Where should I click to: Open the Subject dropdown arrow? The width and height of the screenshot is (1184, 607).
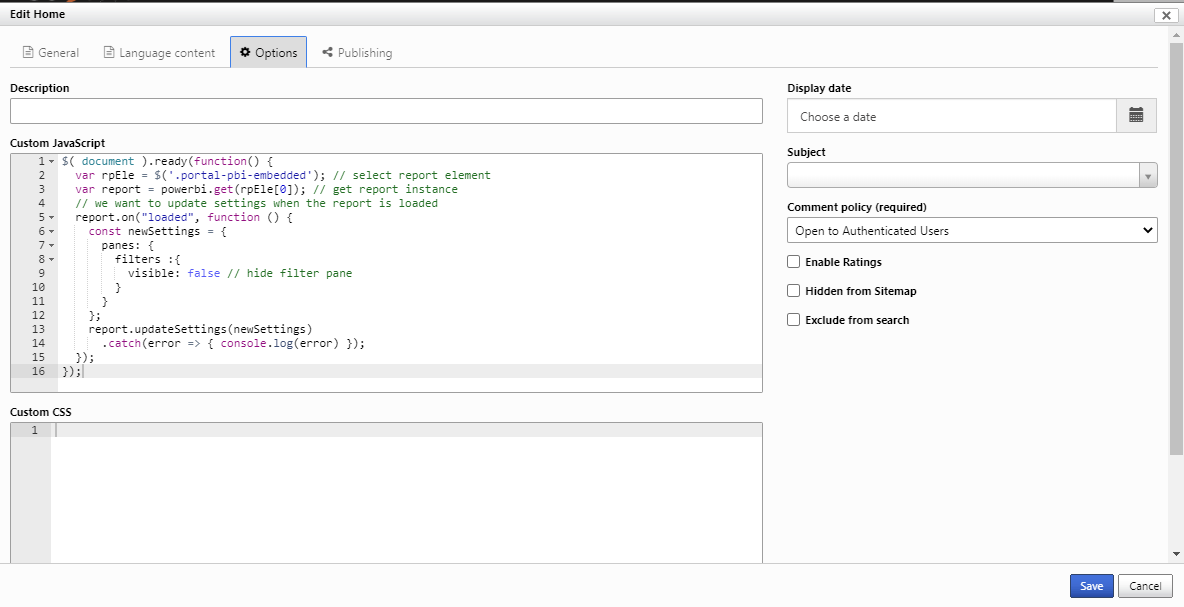tap(1146, 174)
